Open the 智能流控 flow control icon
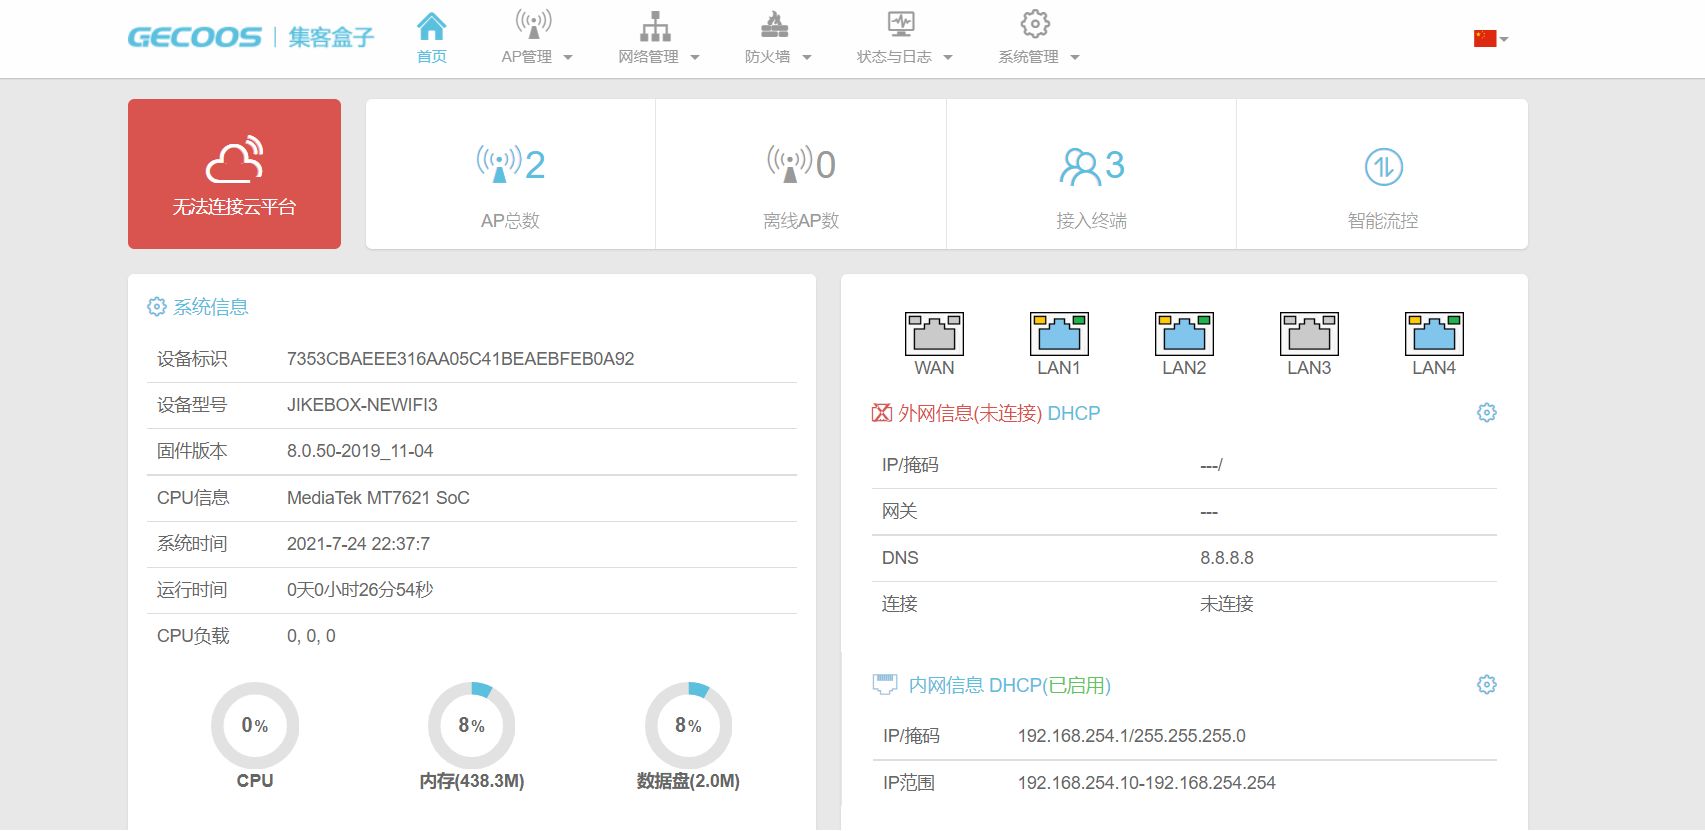Screen dimensions: 1705x831 pos(1383,166)
